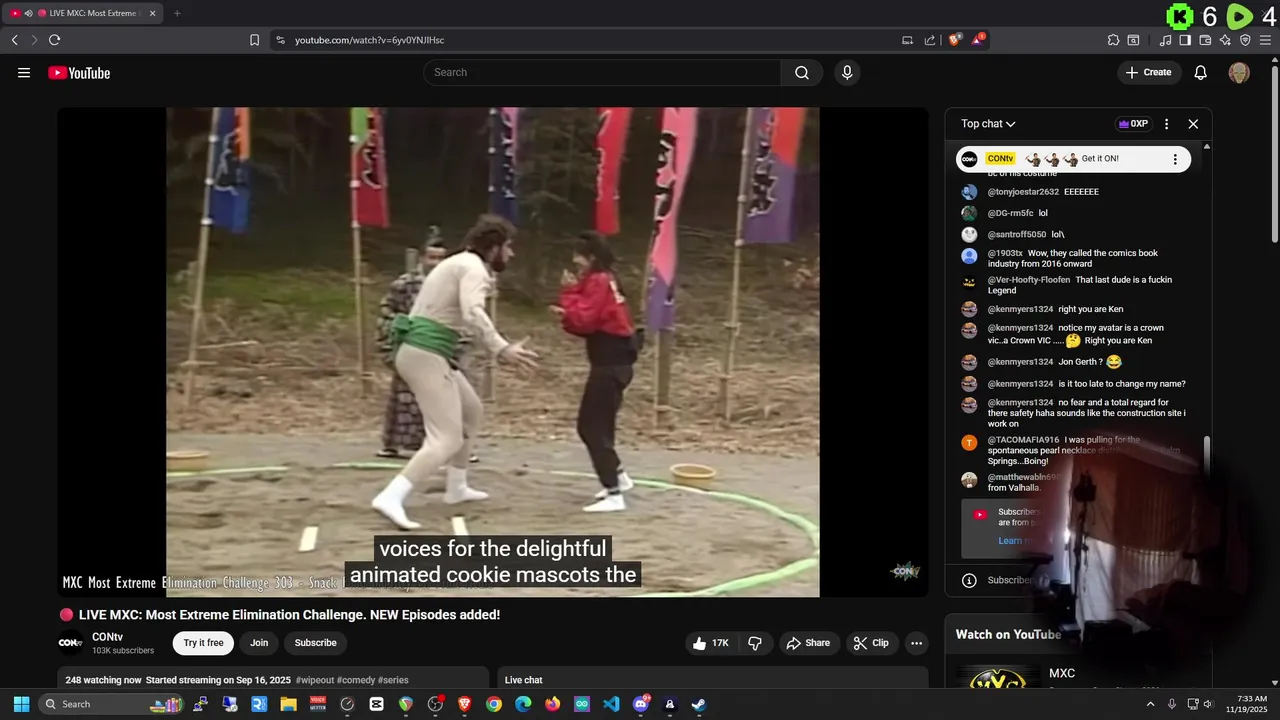Create a clip with Clip button
This screenshot has width=1280, height=720.
pyautogui.click(x=871, y=643)
